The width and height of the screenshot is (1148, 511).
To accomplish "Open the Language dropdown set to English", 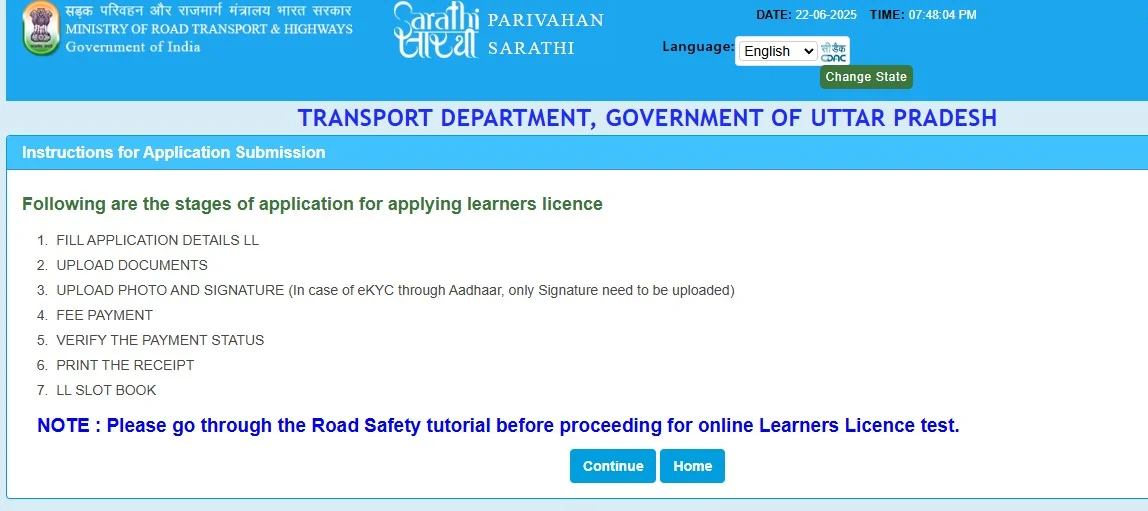I will tap(777, 51).
